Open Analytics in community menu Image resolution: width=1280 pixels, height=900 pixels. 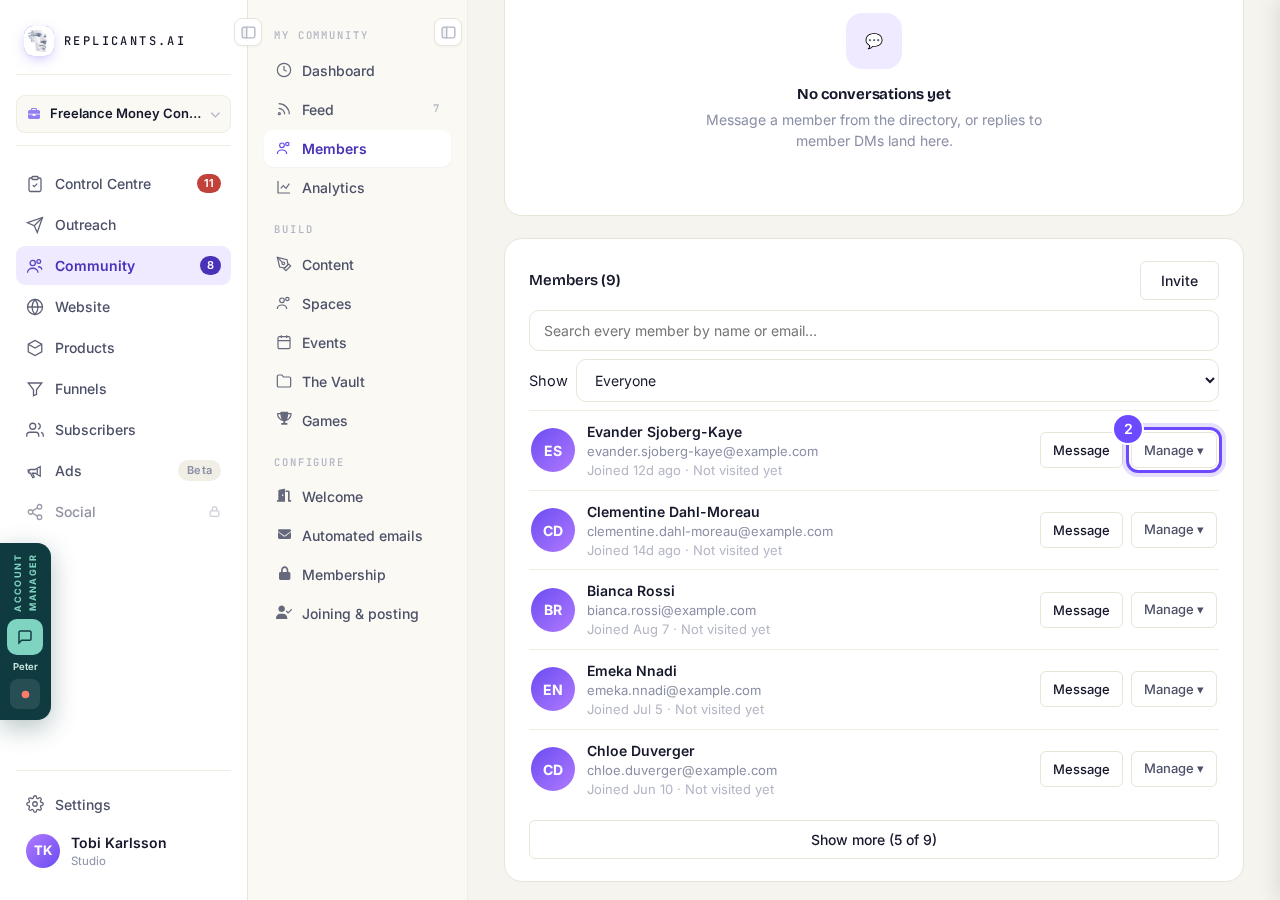pos(357,187)
